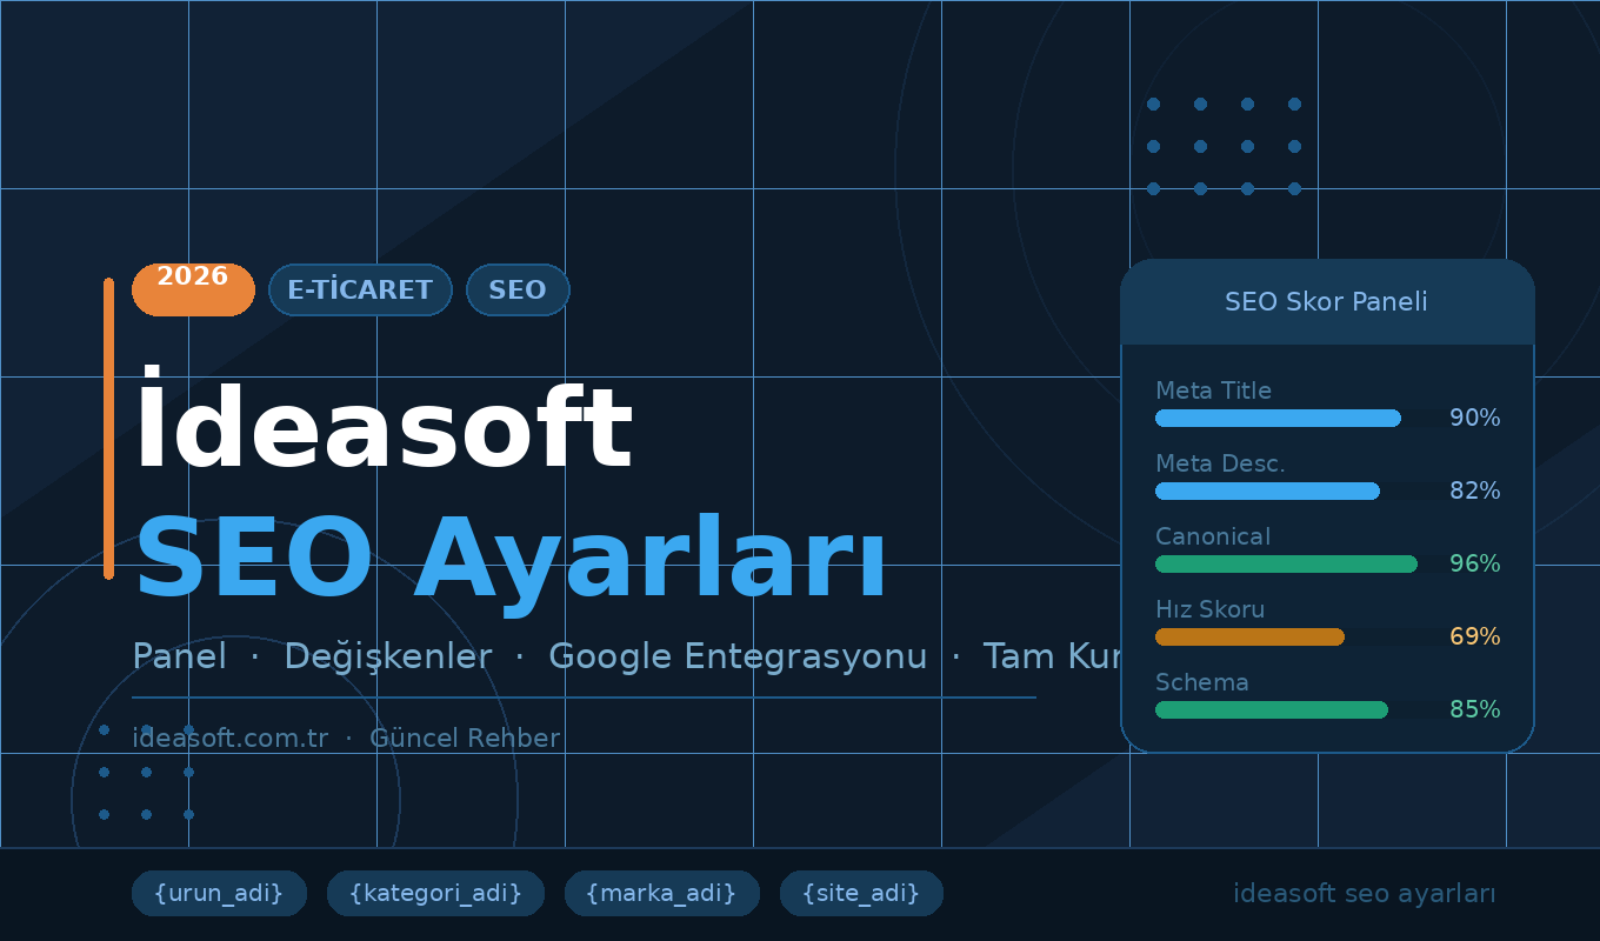Click the Meta Title progress bar
The width and height of the screenshot is (1600, 941).
click(x=1278, y=418)
